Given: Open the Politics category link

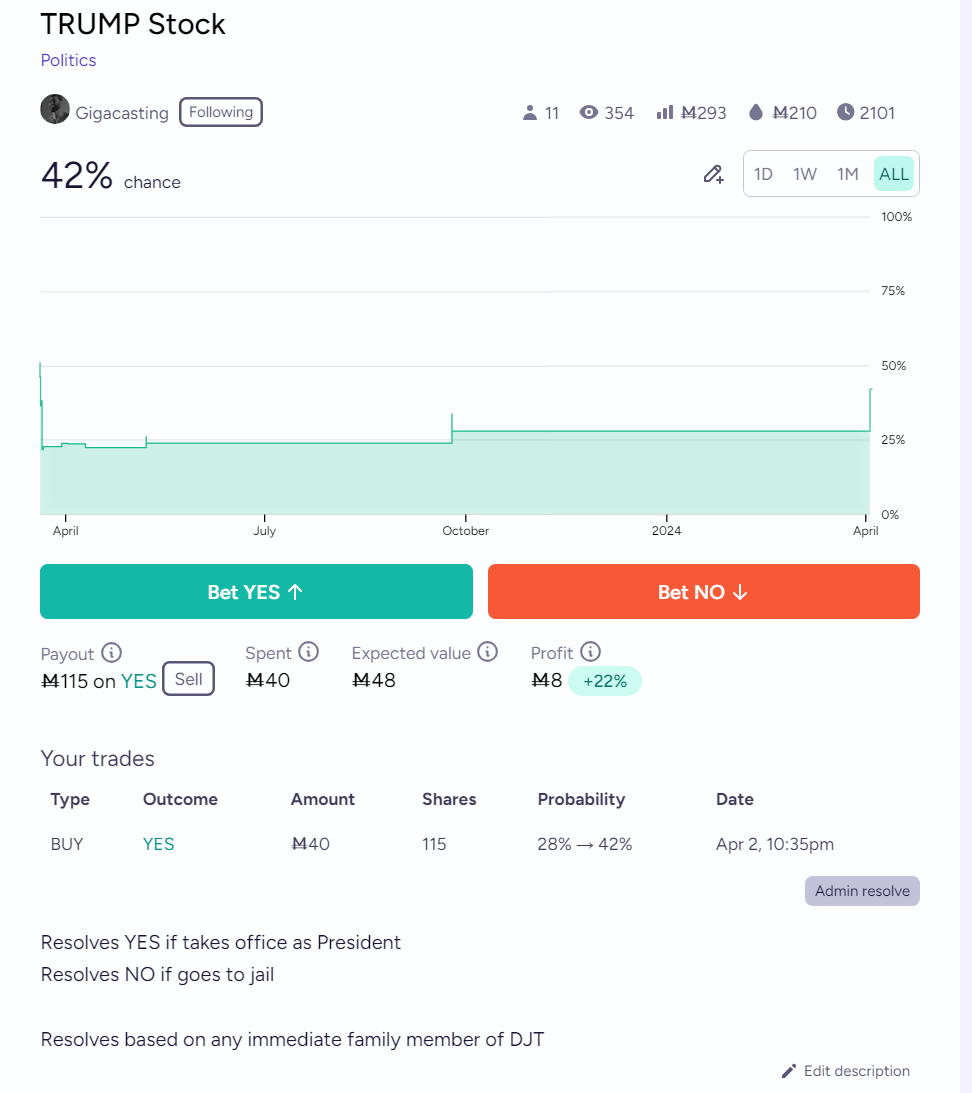Looking at the screenshot, I should tap(68, 60).
